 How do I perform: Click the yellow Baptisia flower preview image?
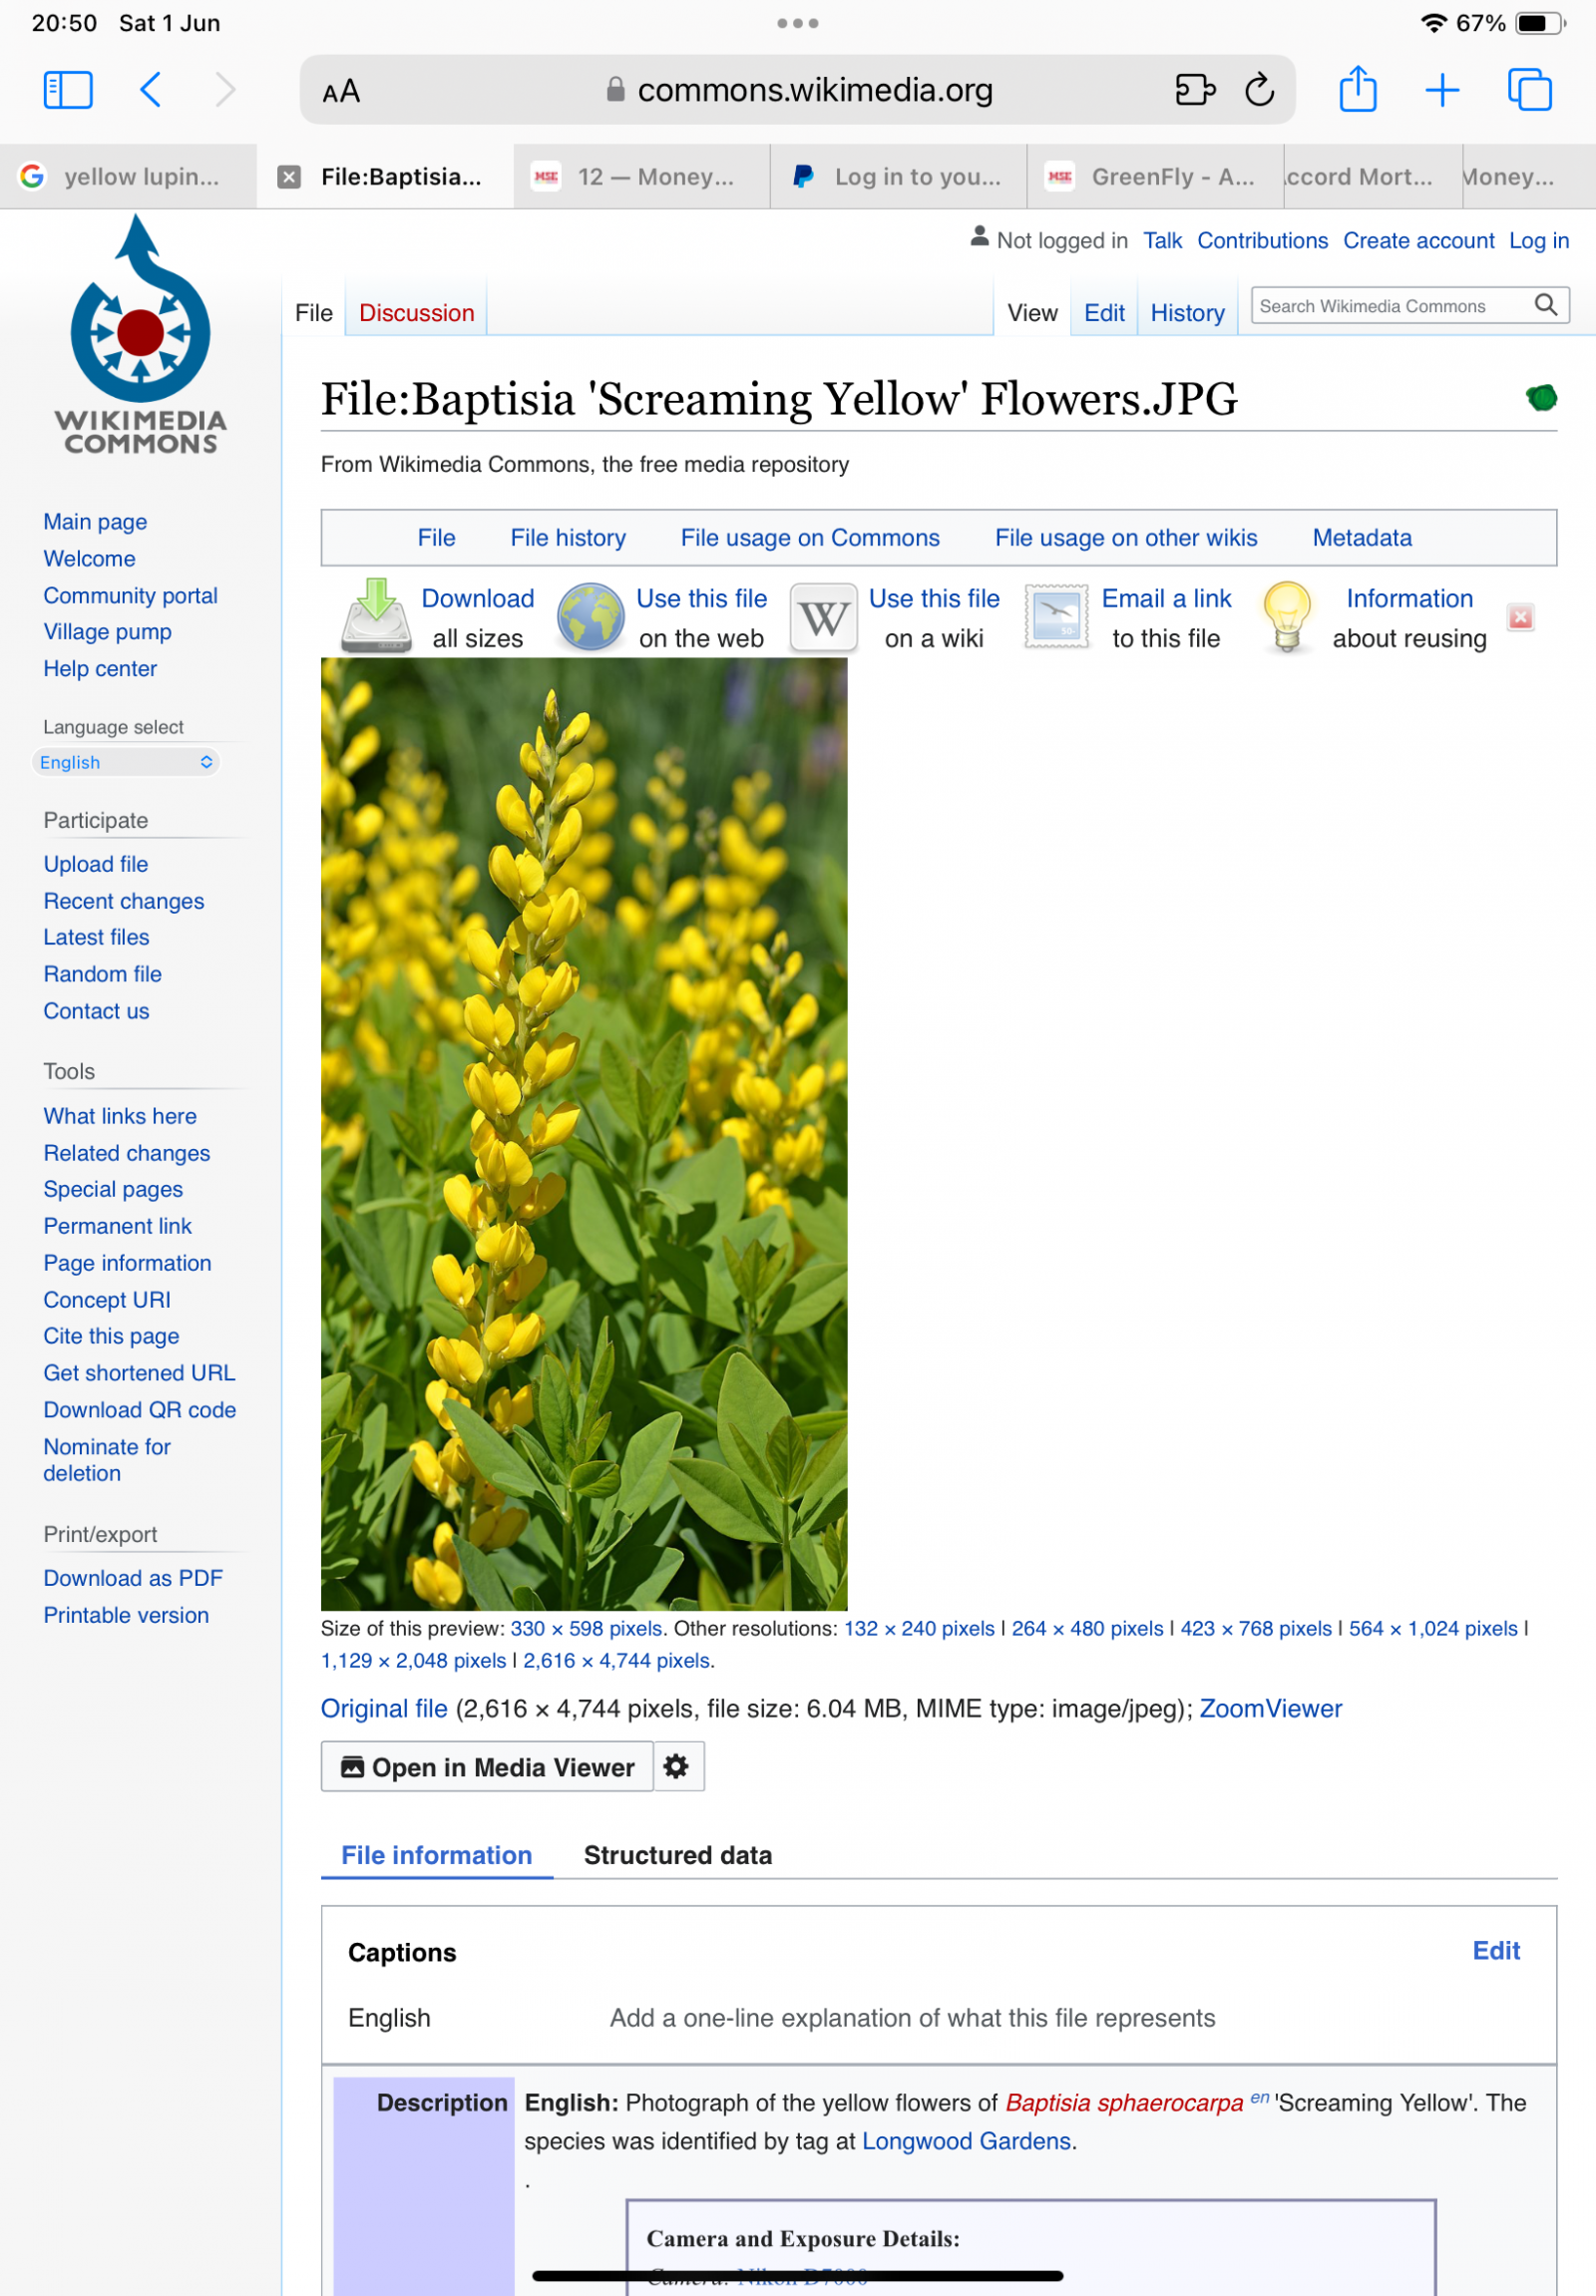click(x=584, y=1133)
